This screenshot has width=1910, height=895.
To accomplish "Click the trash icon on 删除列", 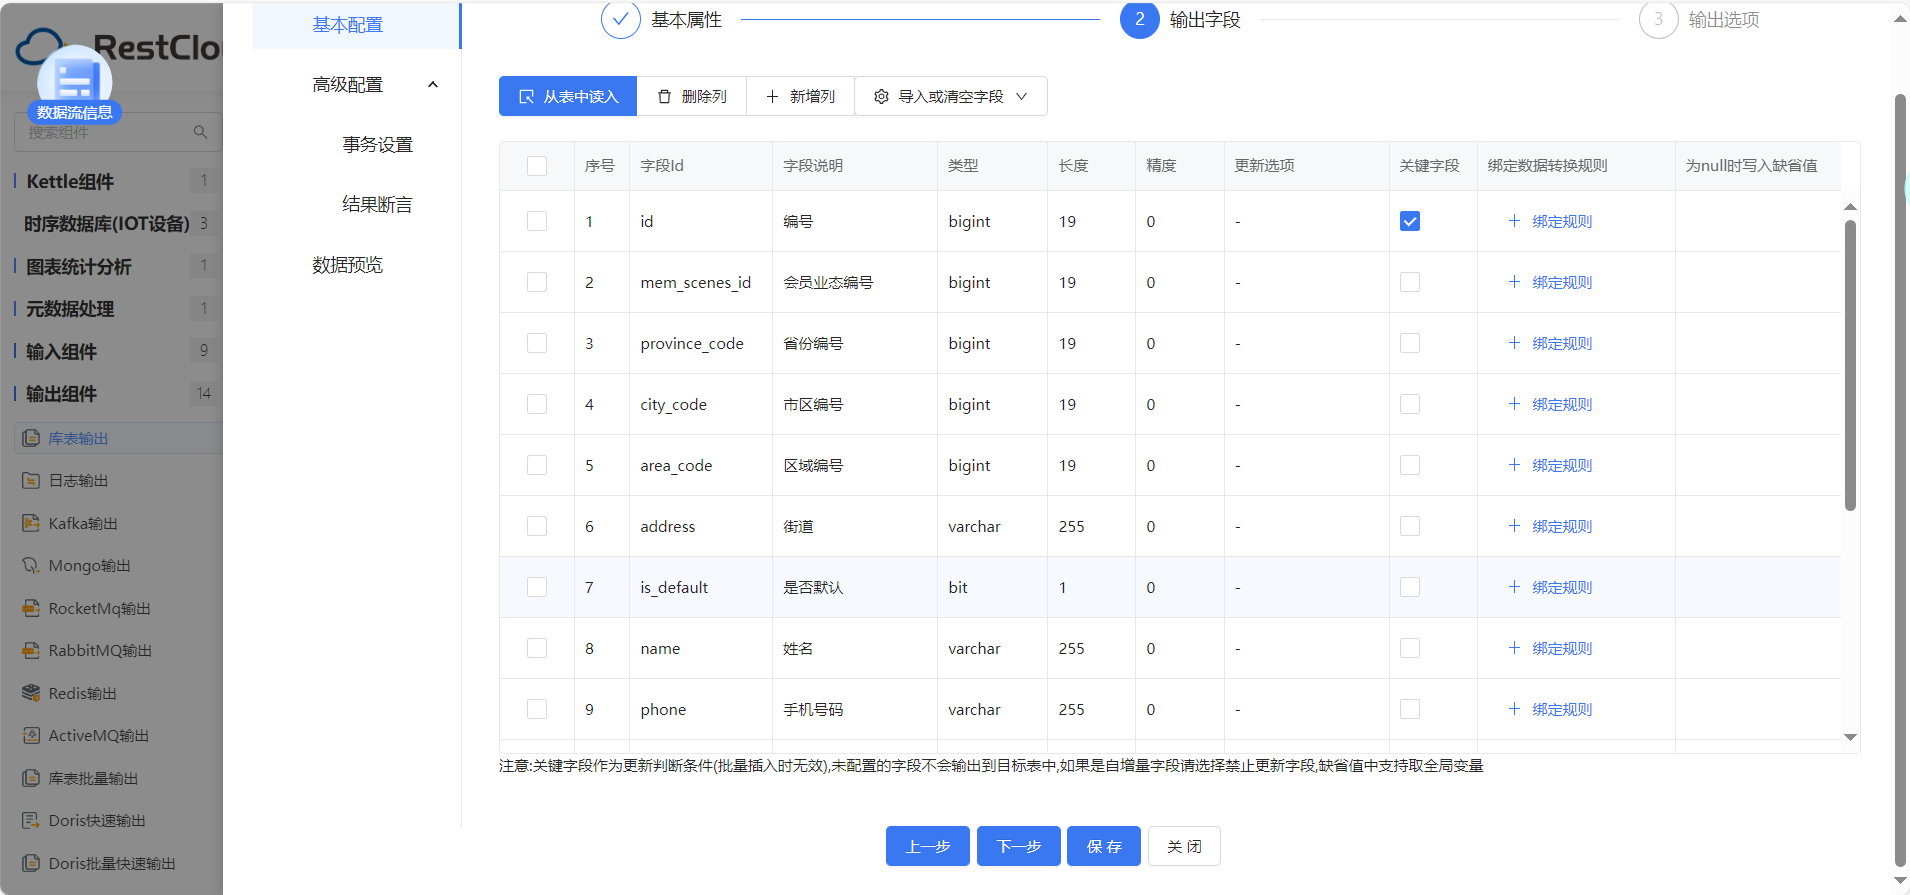I will [x=664, y=96].
